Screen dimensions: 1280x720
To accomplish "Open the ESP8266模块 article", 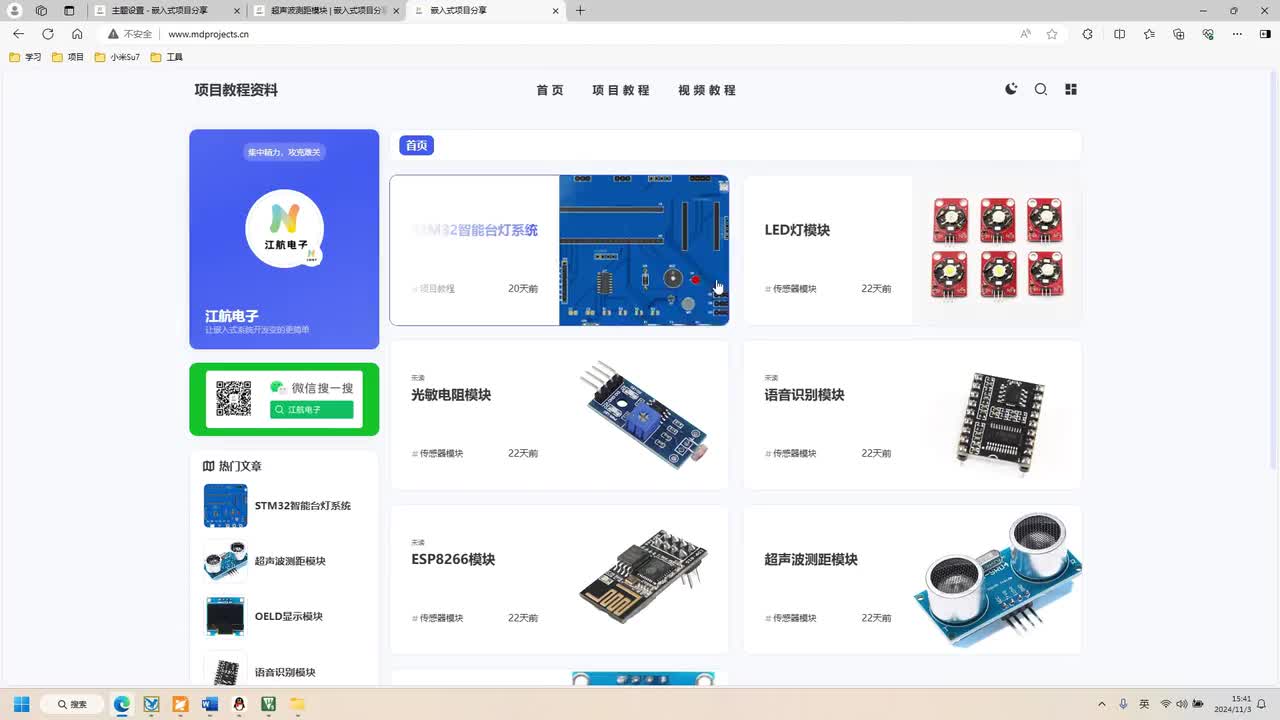I will click(x=453, y=560).
